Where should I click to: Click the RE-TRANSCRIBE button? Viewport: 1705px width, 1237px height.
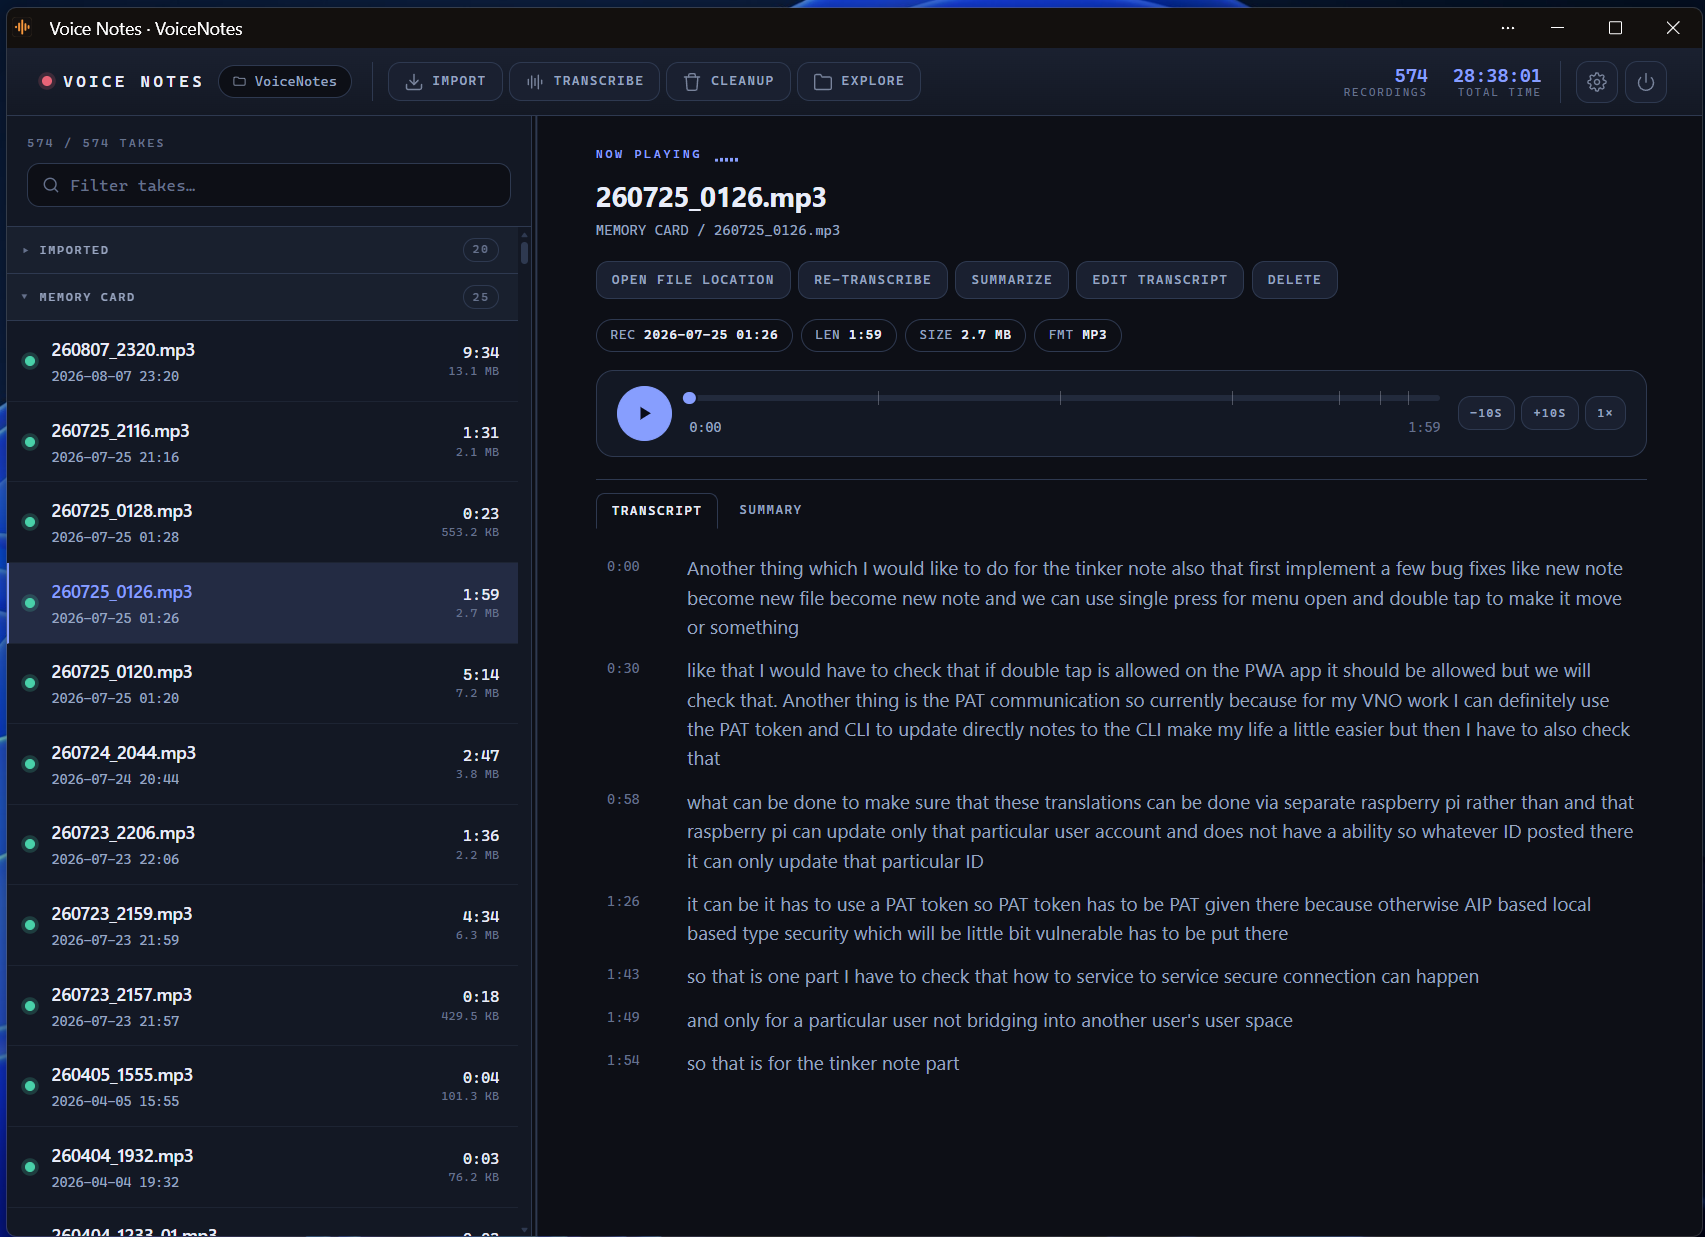(x=873, y=280)
